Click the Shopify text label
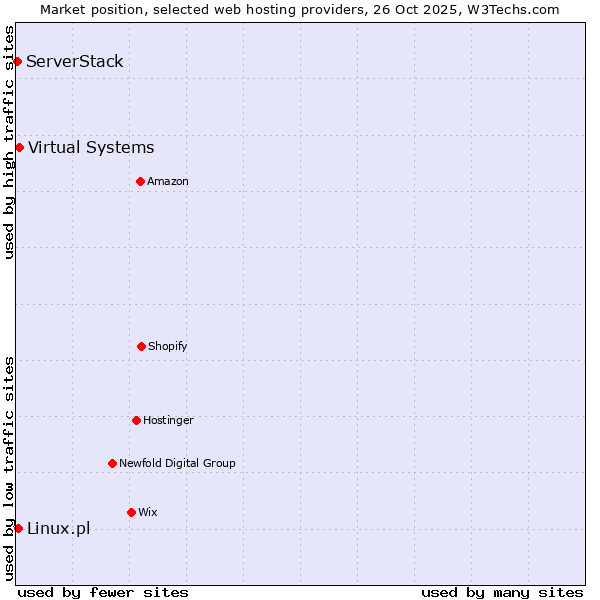 (x=168, y=346)
